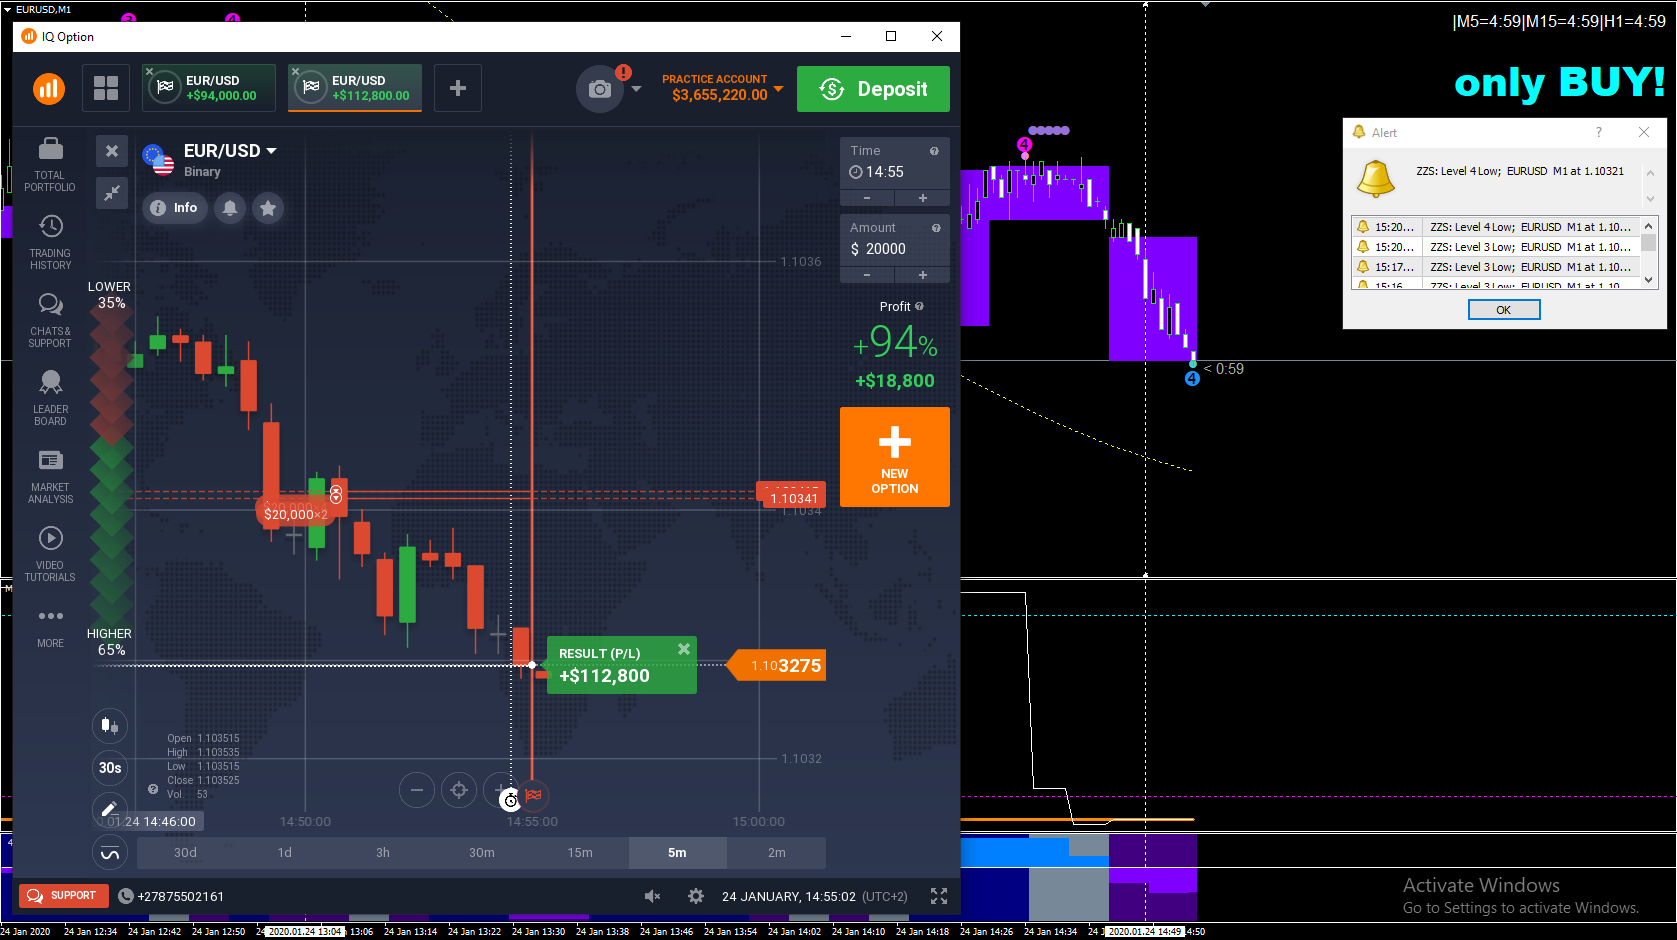The width and height of the screenshot is (1677, 940).
Task: Close the EUR/USD chart panel
Action: 112,151
